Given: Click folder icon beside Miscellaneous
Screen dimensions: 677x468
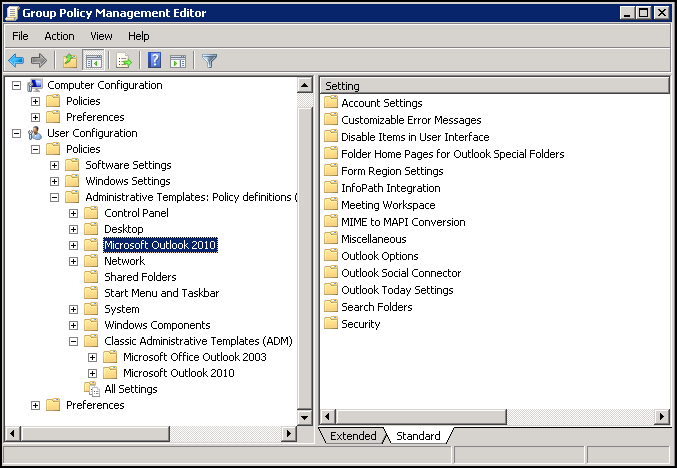Looking at the screenshot, I should pos(331,239).
